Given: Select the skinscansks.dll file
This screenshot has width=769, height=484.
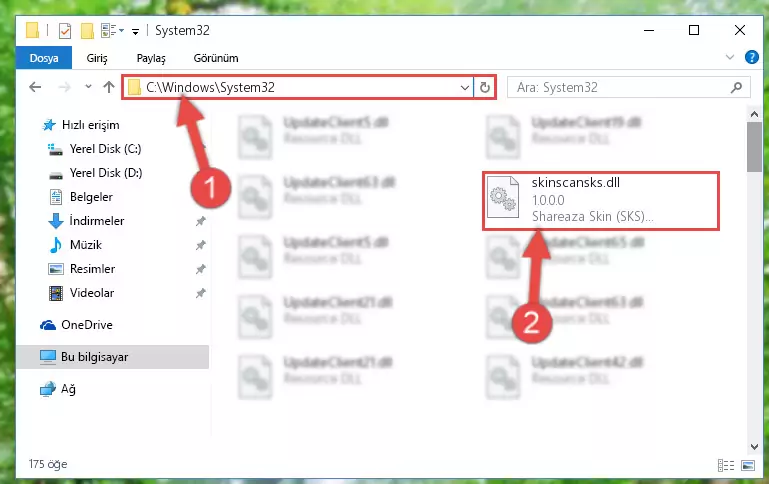Looking at the screenshot, I should [x=601, y=201].
